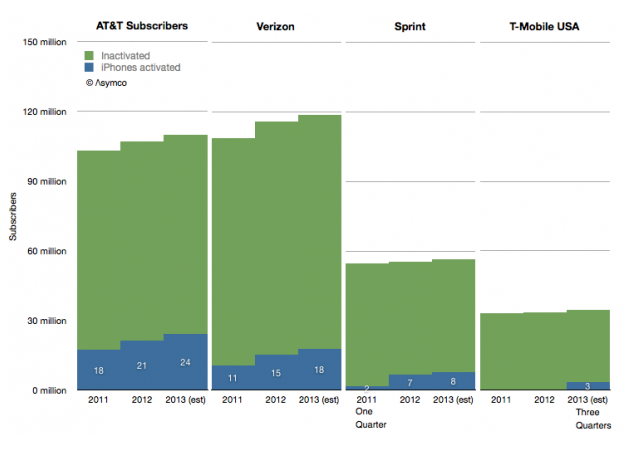The width and height of the screenshot is (629, 455).
Task: Click the 3 data label in T-Mobile chart
Action: pyautogui.click(x=588, y=386)
